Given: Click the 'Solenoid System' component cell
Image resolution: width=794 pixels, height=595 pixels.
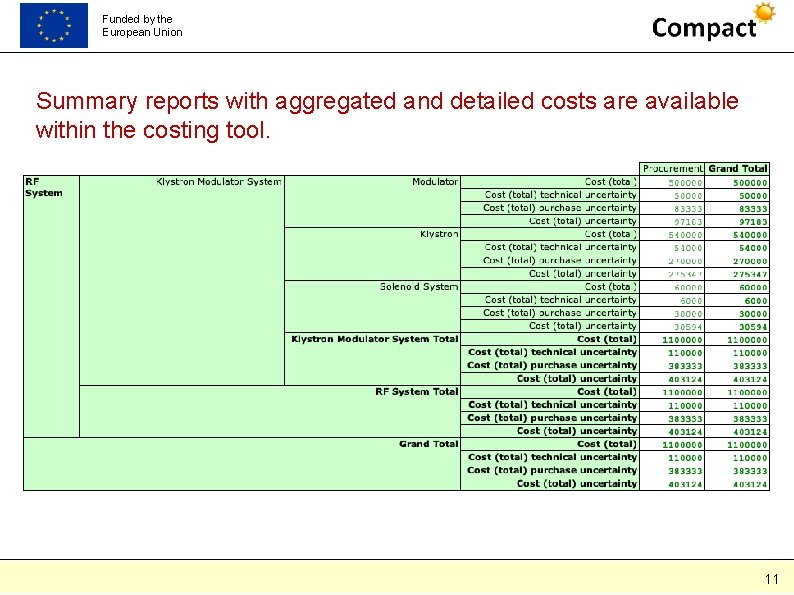Looking at the screenshot, I should click(x=373, y=306).
